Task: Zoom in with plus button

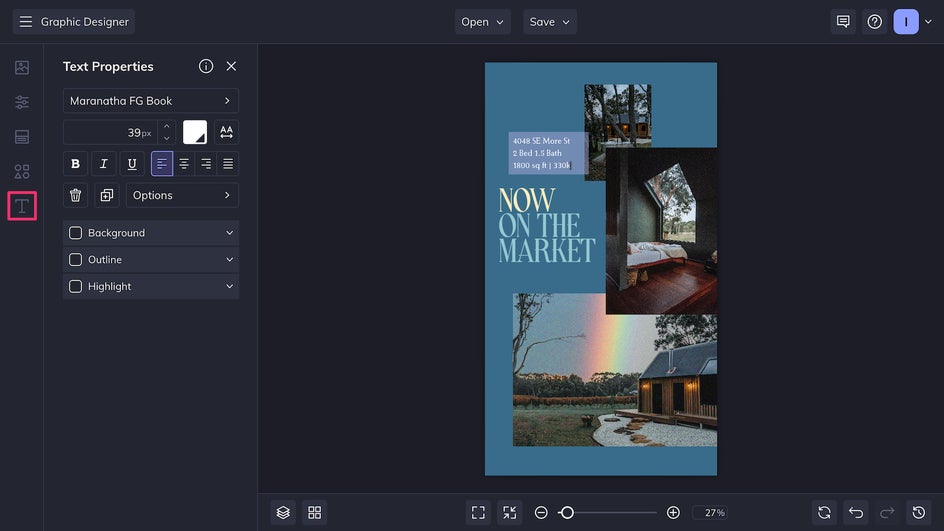Action: [673, 512]
